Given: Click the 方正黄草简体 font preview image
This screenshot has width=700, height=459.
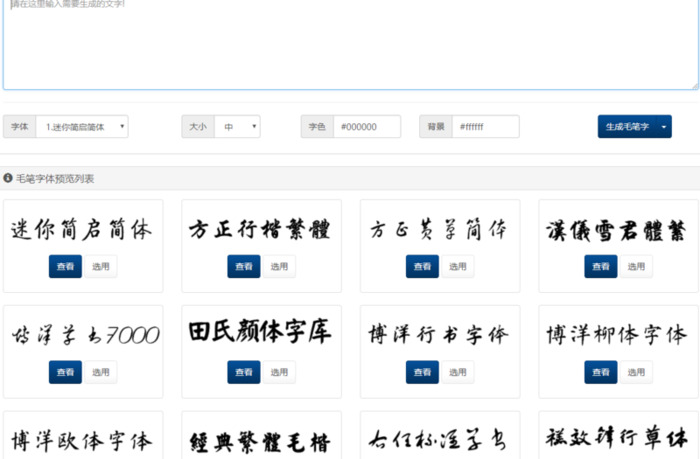Looking at the screenshot, I should [438, 230].
